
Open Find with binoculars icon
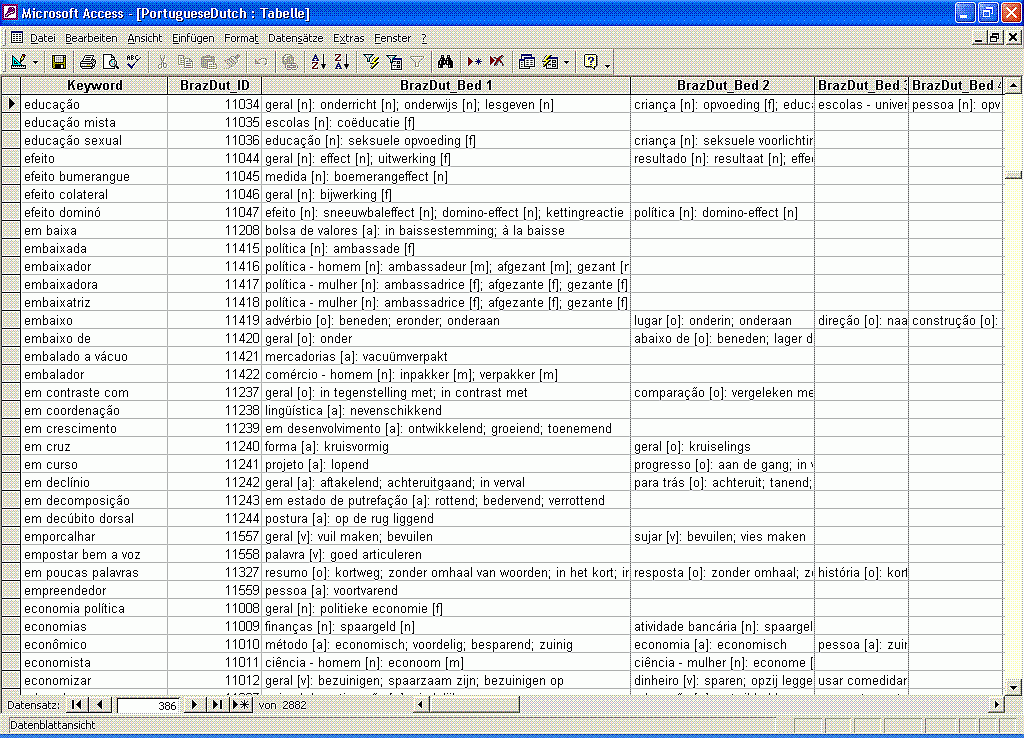pyautogui.click(x=445, y=62)
